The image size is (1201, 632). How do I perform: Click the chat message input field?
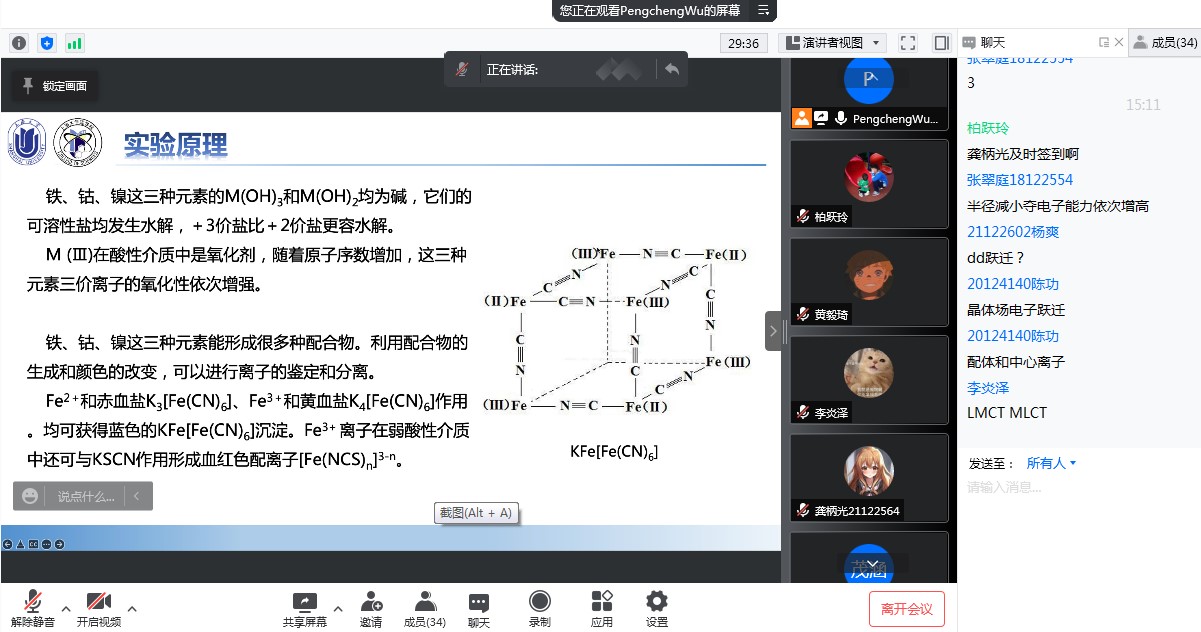pos(1078,488)
